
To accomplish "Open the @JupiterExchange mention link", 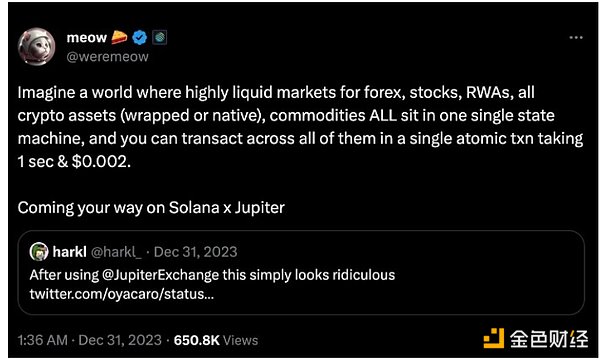I will point(160,275).
